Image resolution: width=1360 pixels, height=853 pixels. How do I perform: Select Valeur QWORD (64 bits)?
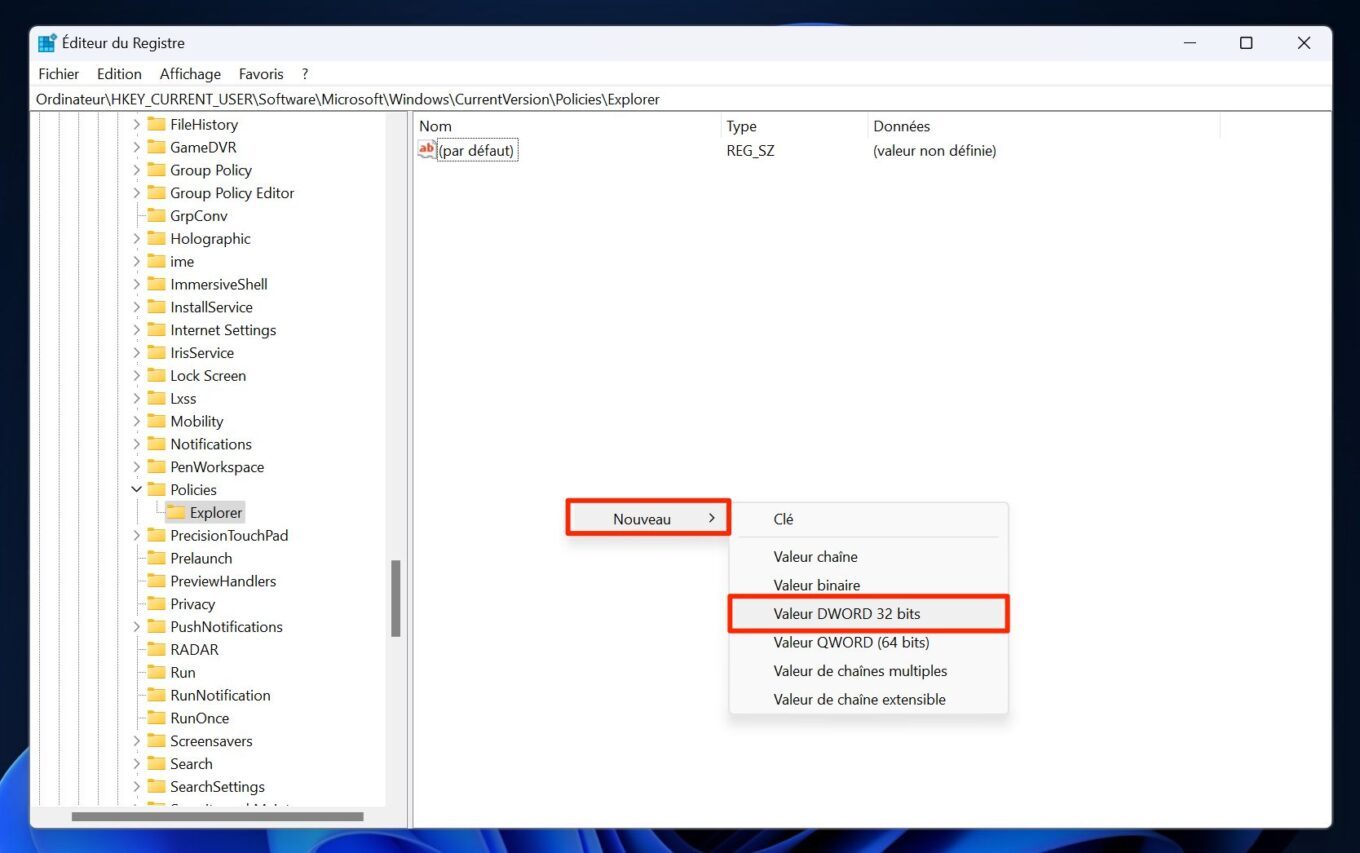click(x=868, y=642)
